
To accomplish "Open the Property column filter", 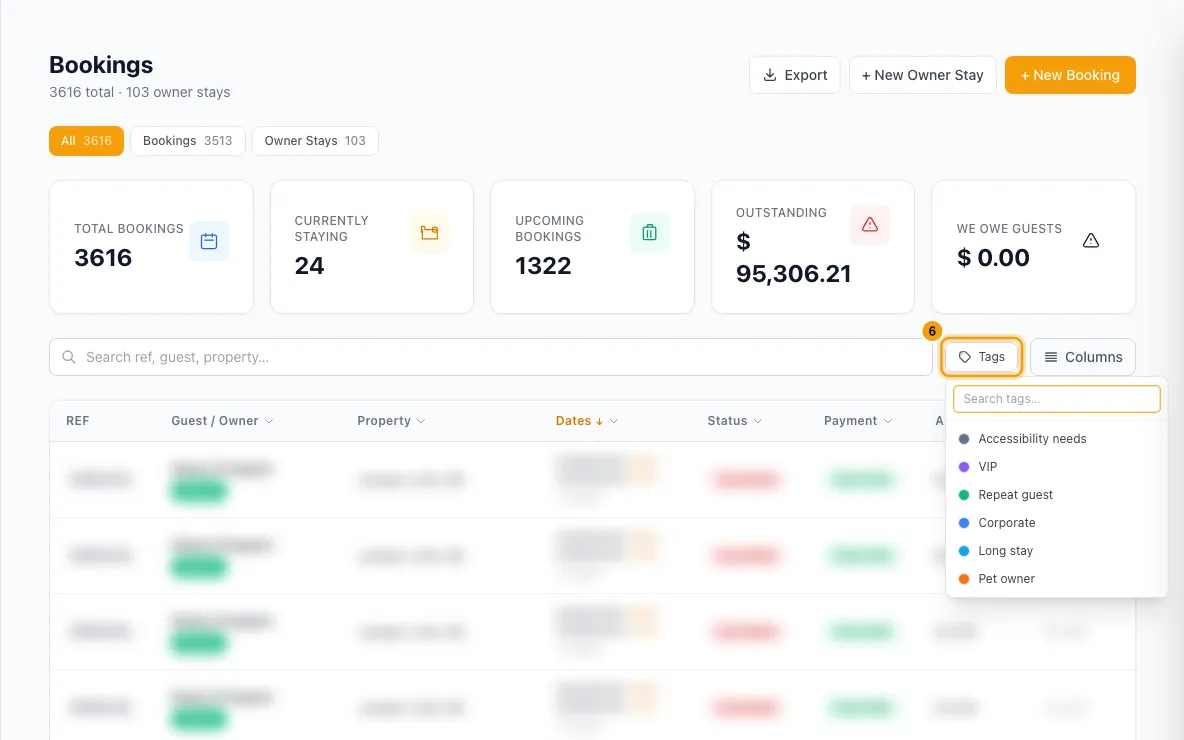I will click(x=421, y=421).
